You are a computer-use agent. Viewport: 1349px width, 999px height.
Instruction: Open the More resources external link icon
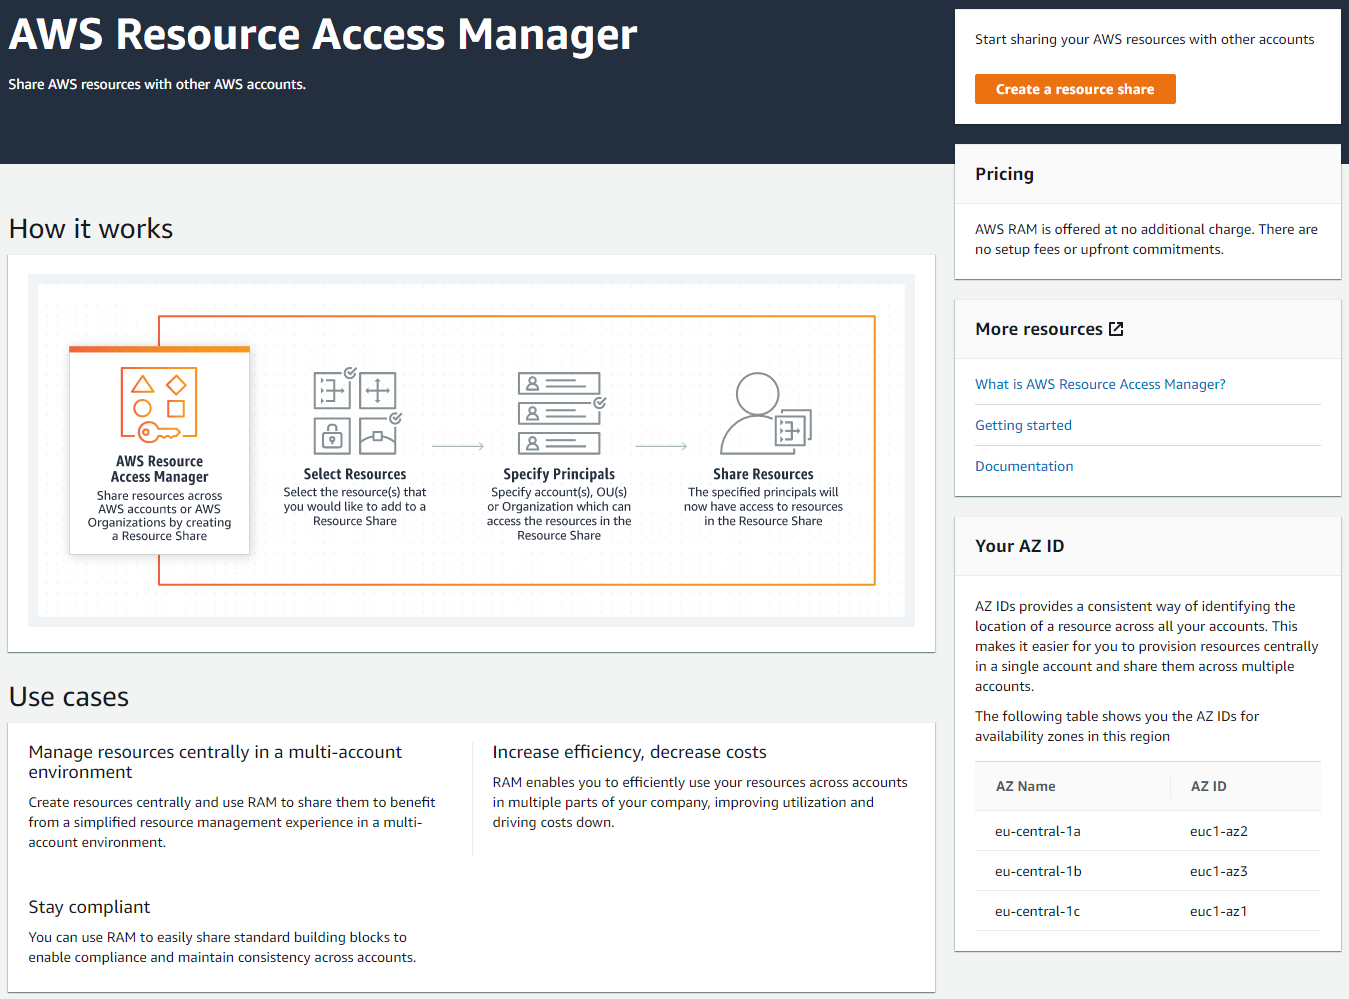tap(1117, 328)
